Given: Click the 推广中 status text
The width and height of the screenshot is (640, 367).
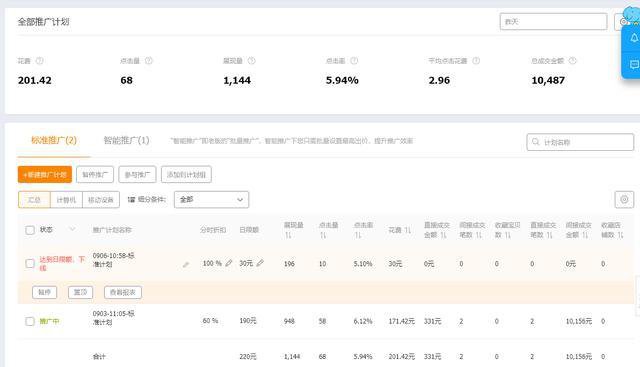Looking at the screenshot, I should [49, 321].
